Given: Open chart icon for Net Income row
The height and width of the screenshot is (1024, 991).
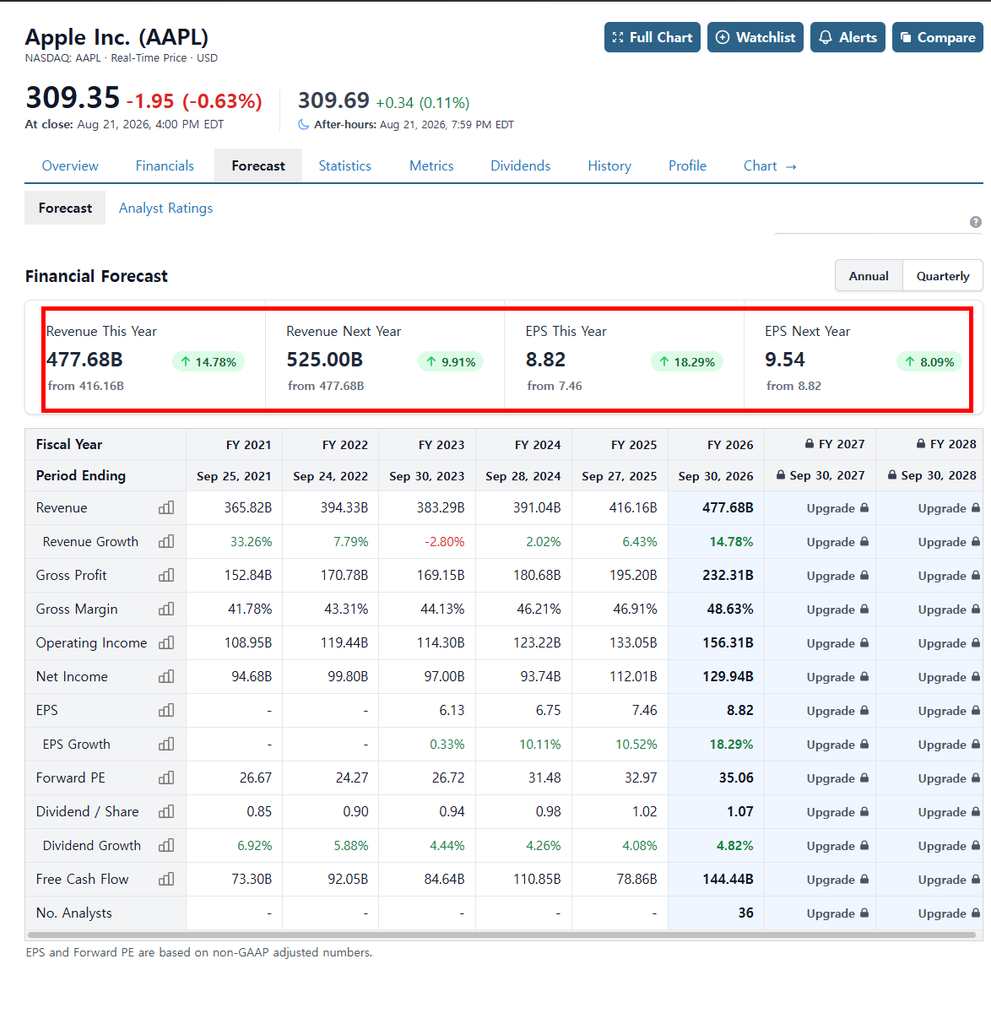Looking at the screenshot, I should 167,677.
